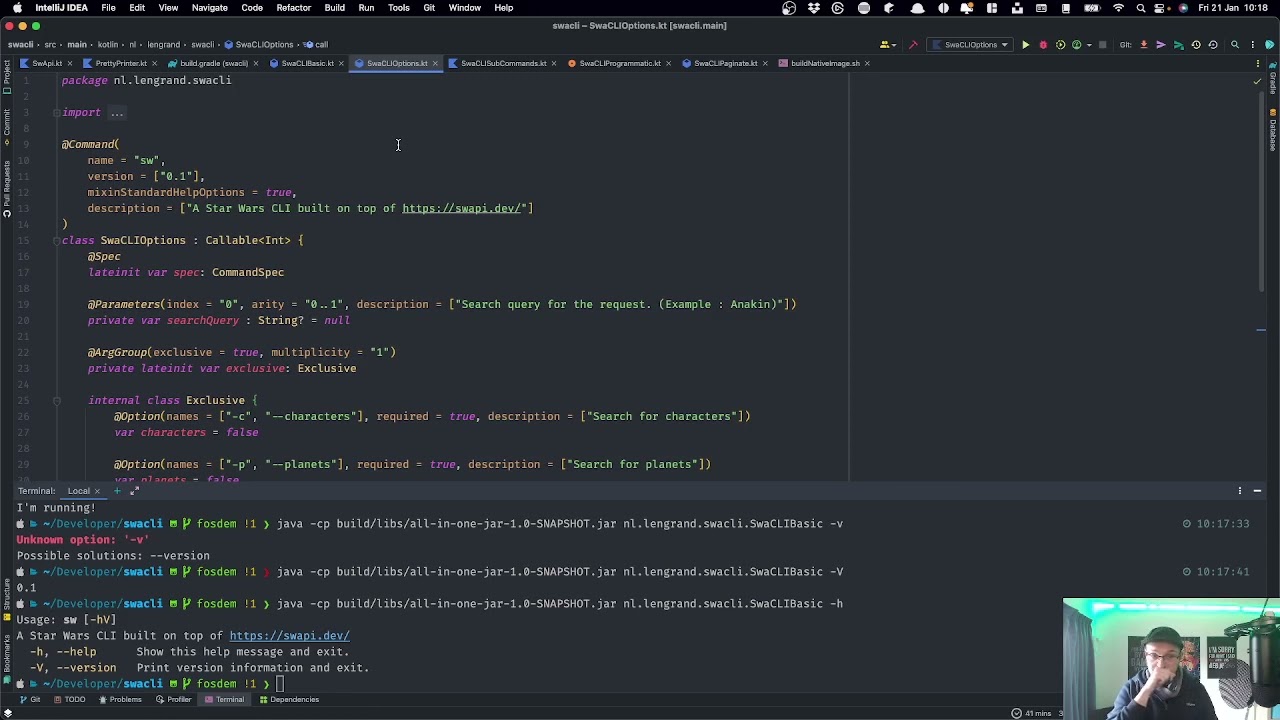Open the terminal panel options menu
The height and width of the screenshot is (720, 1280).
(x=1240, y=491)
